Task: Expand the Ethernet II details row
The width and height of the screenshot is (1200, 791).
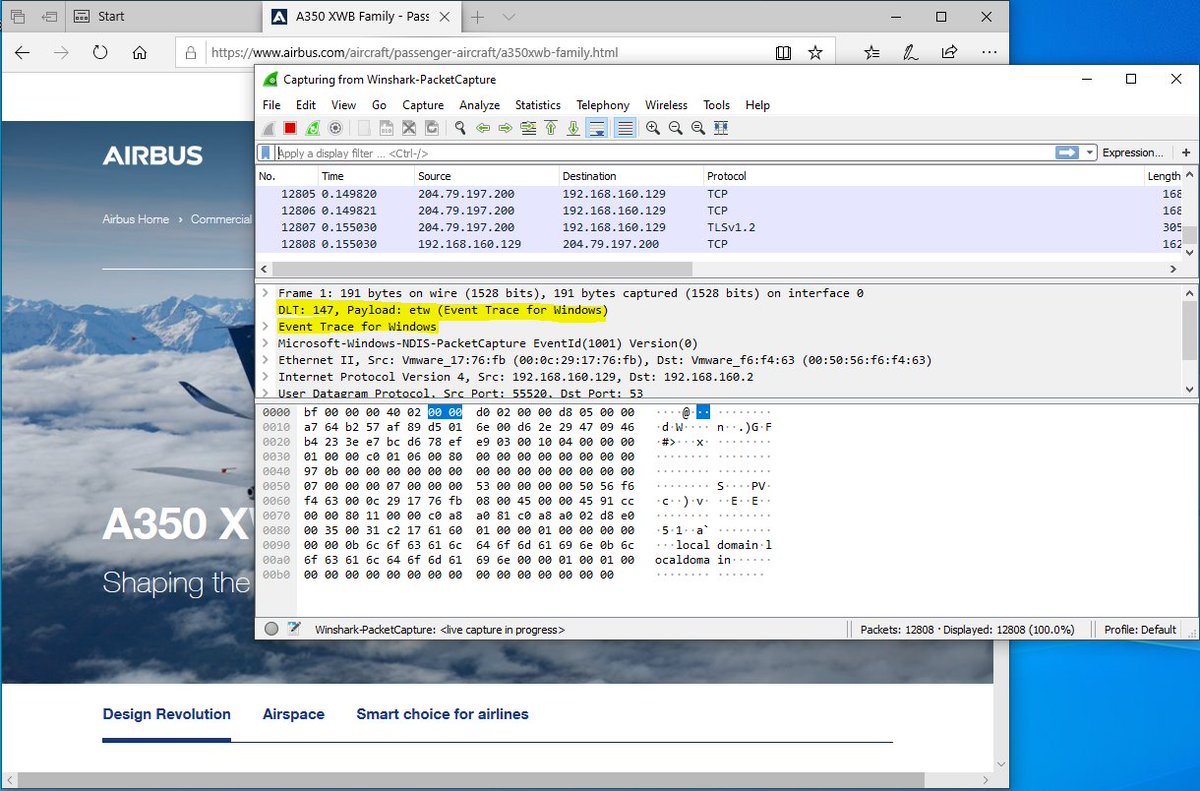Action: pos(266,360)
